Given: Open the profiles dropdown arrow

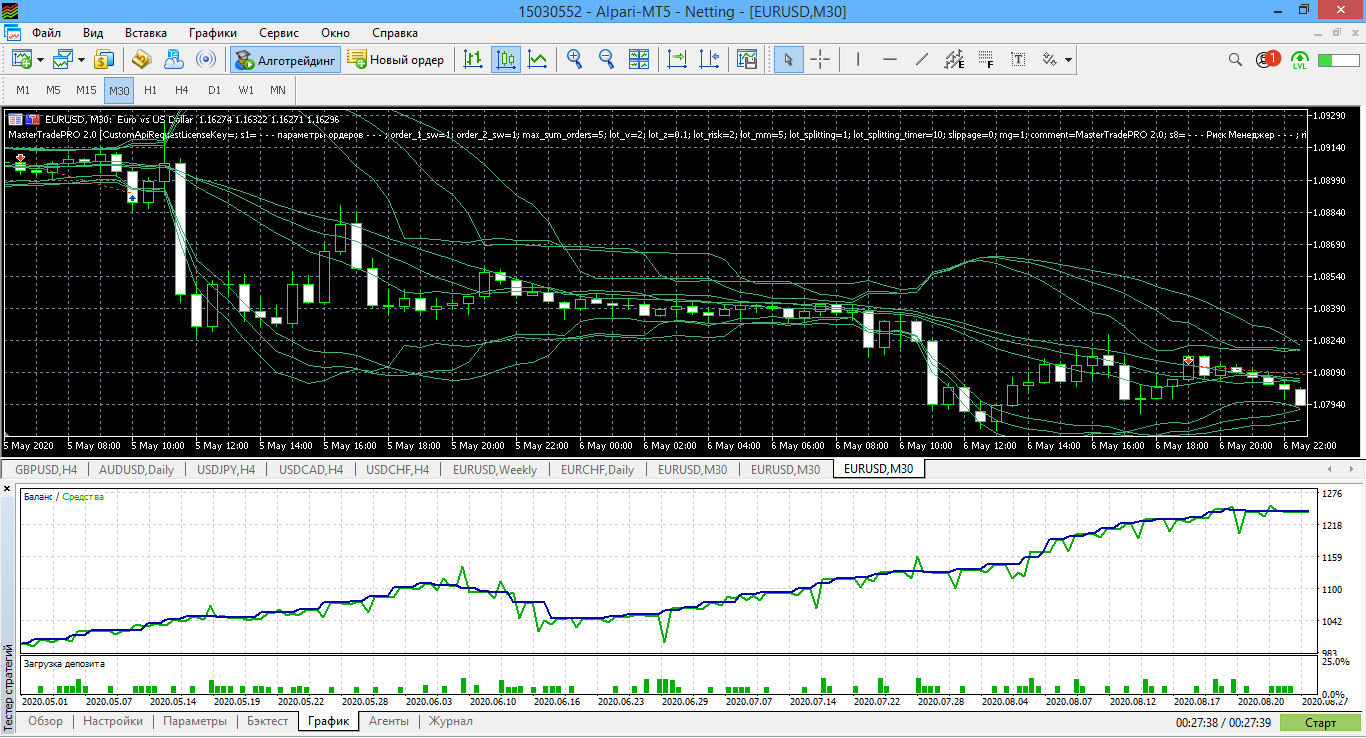Looking at the screenshot, I should click(82, 60).
